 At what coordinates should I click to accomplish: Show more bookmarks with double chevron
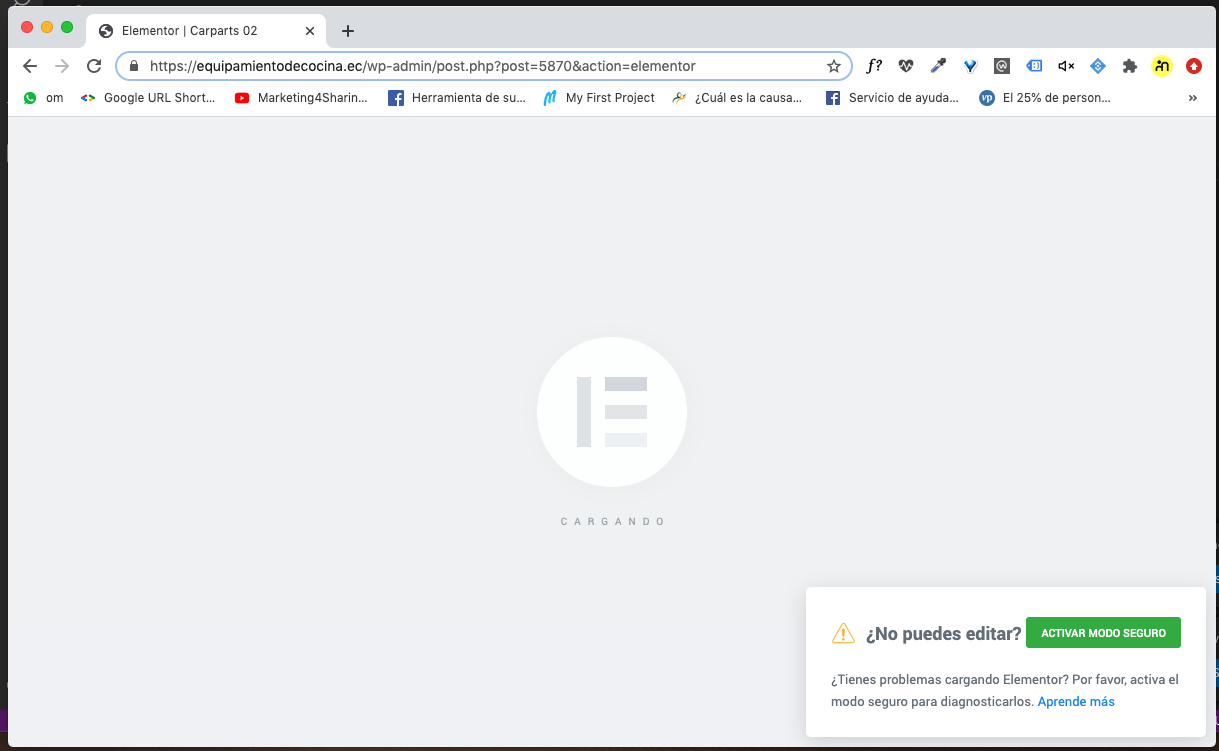(x=1192, y=98)
